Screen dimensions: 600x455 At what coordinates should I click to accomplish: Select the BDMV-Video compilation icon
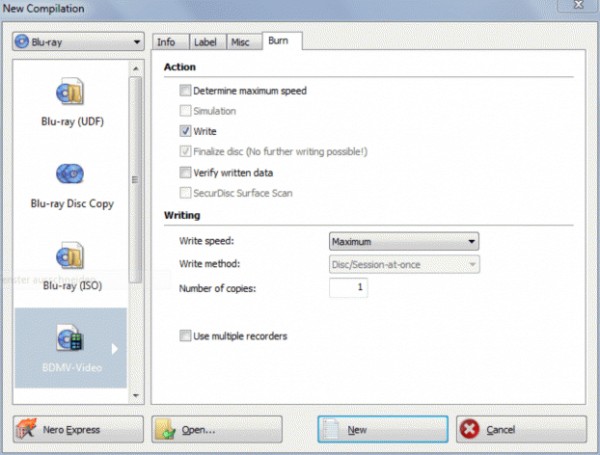(71, 339)
